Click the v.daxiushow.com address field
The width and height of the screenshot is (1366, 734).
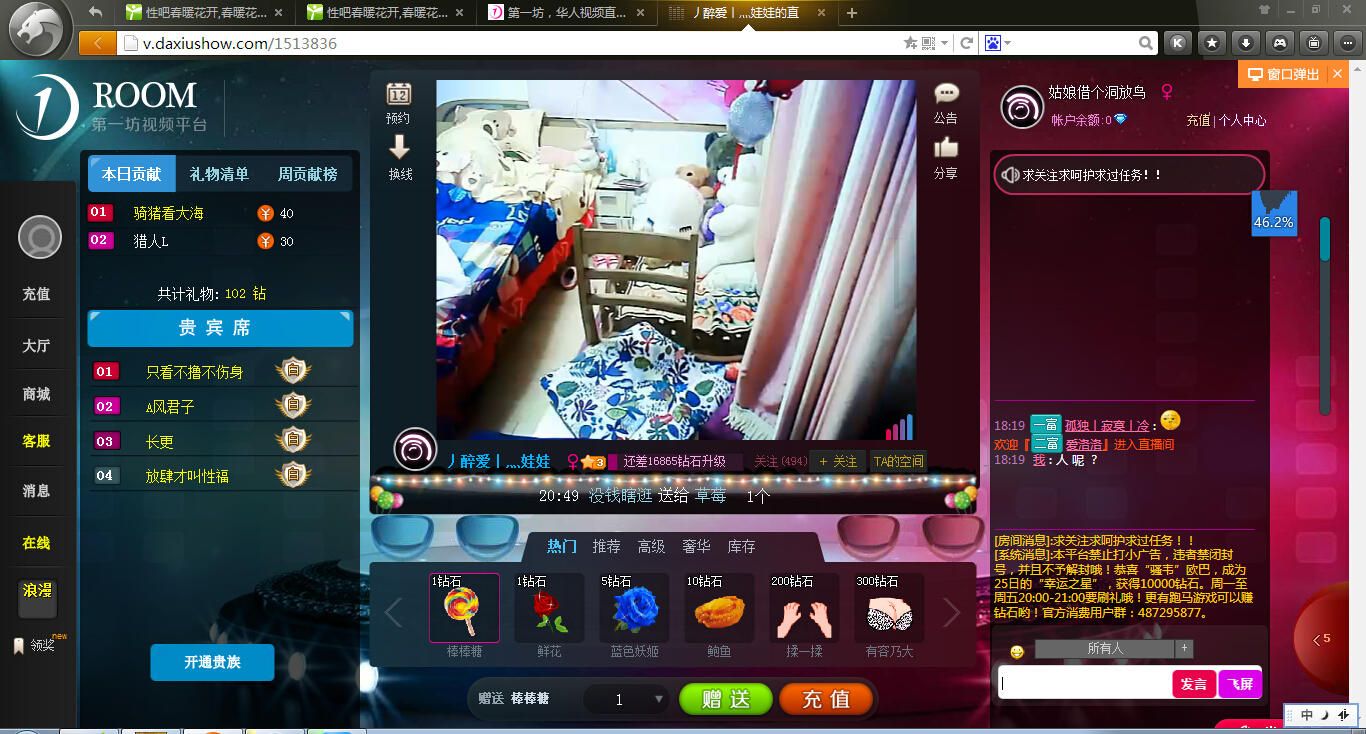click(510, 43)
